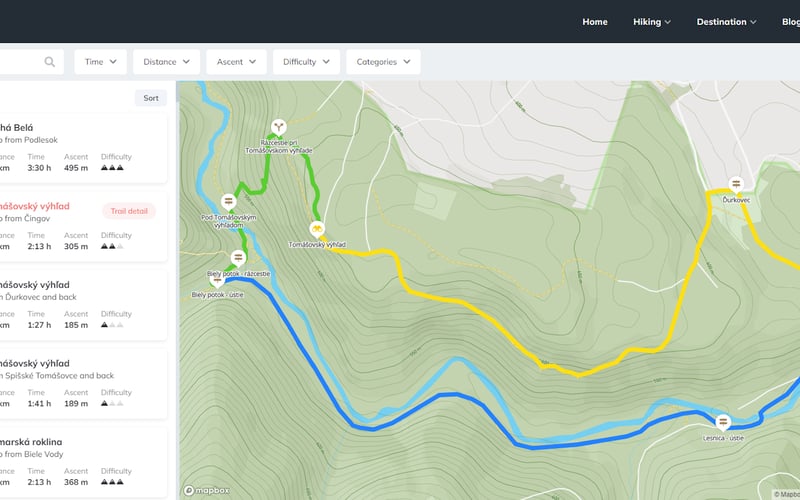Click the green trail line on the map
The image size is (800, 500).
[x=267, y=168]
